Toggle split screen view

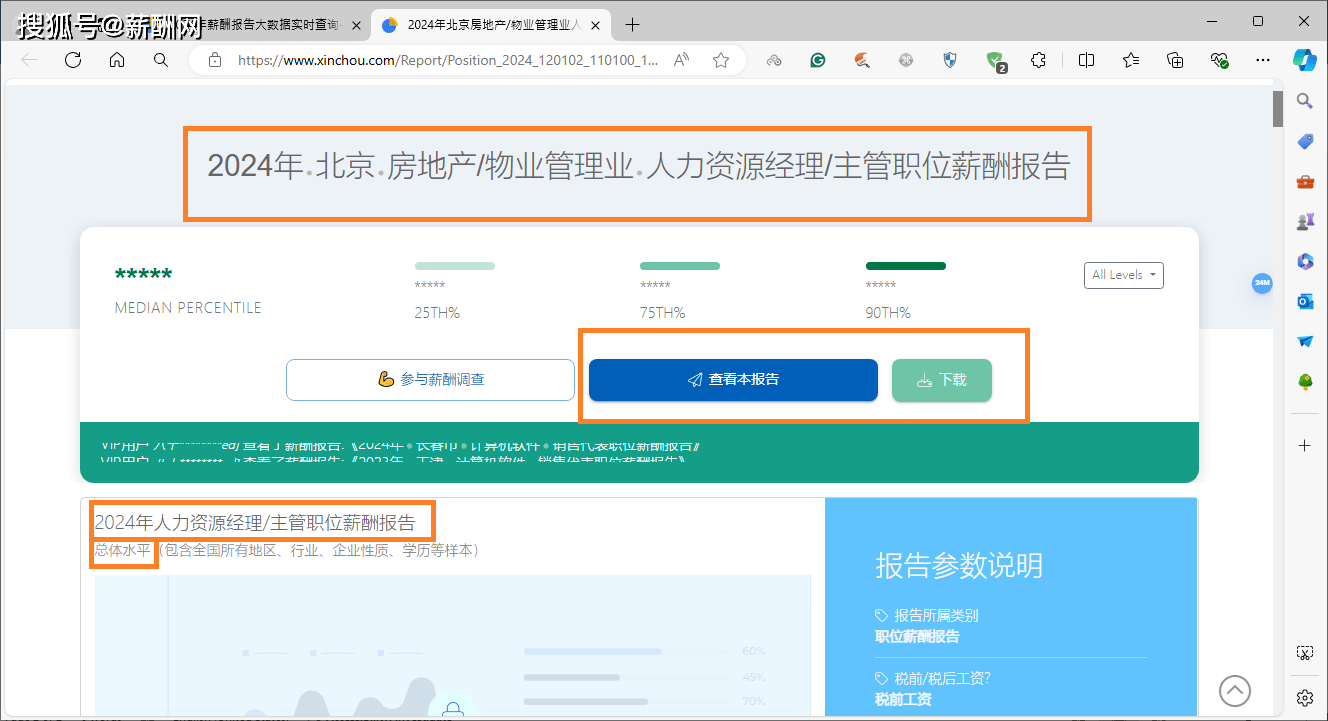(x=1087, y=60)
